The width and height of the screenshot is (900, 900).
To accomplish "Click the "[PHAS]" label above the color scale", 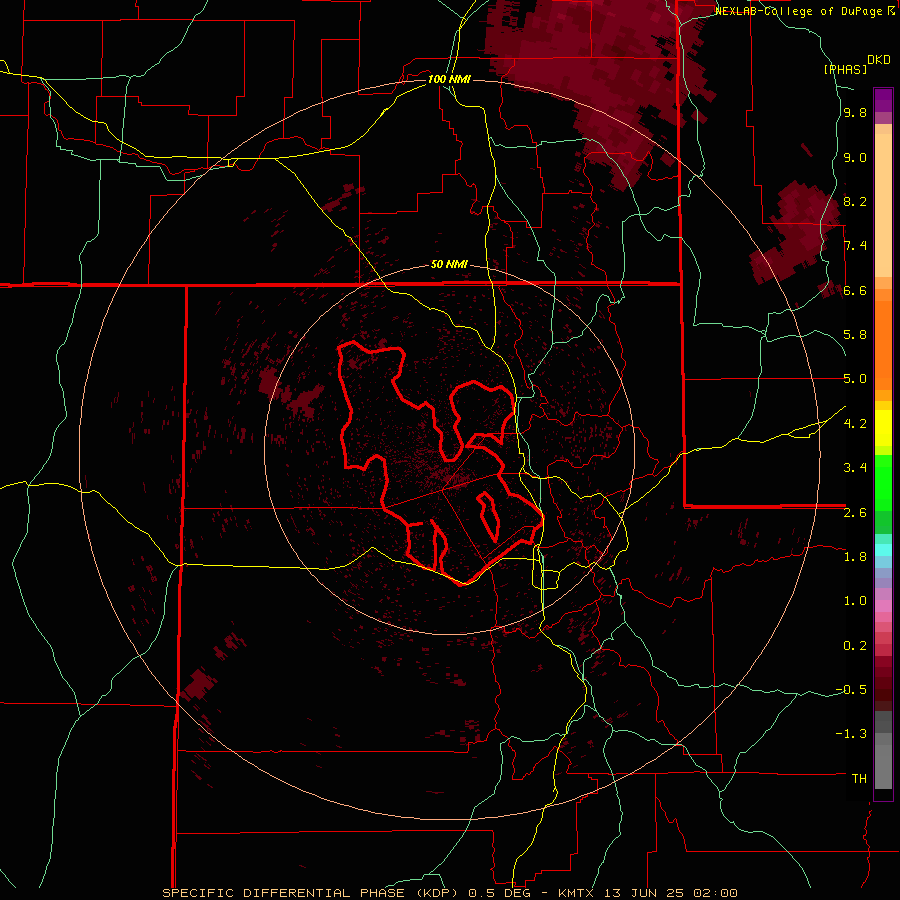I will point(845,69).
